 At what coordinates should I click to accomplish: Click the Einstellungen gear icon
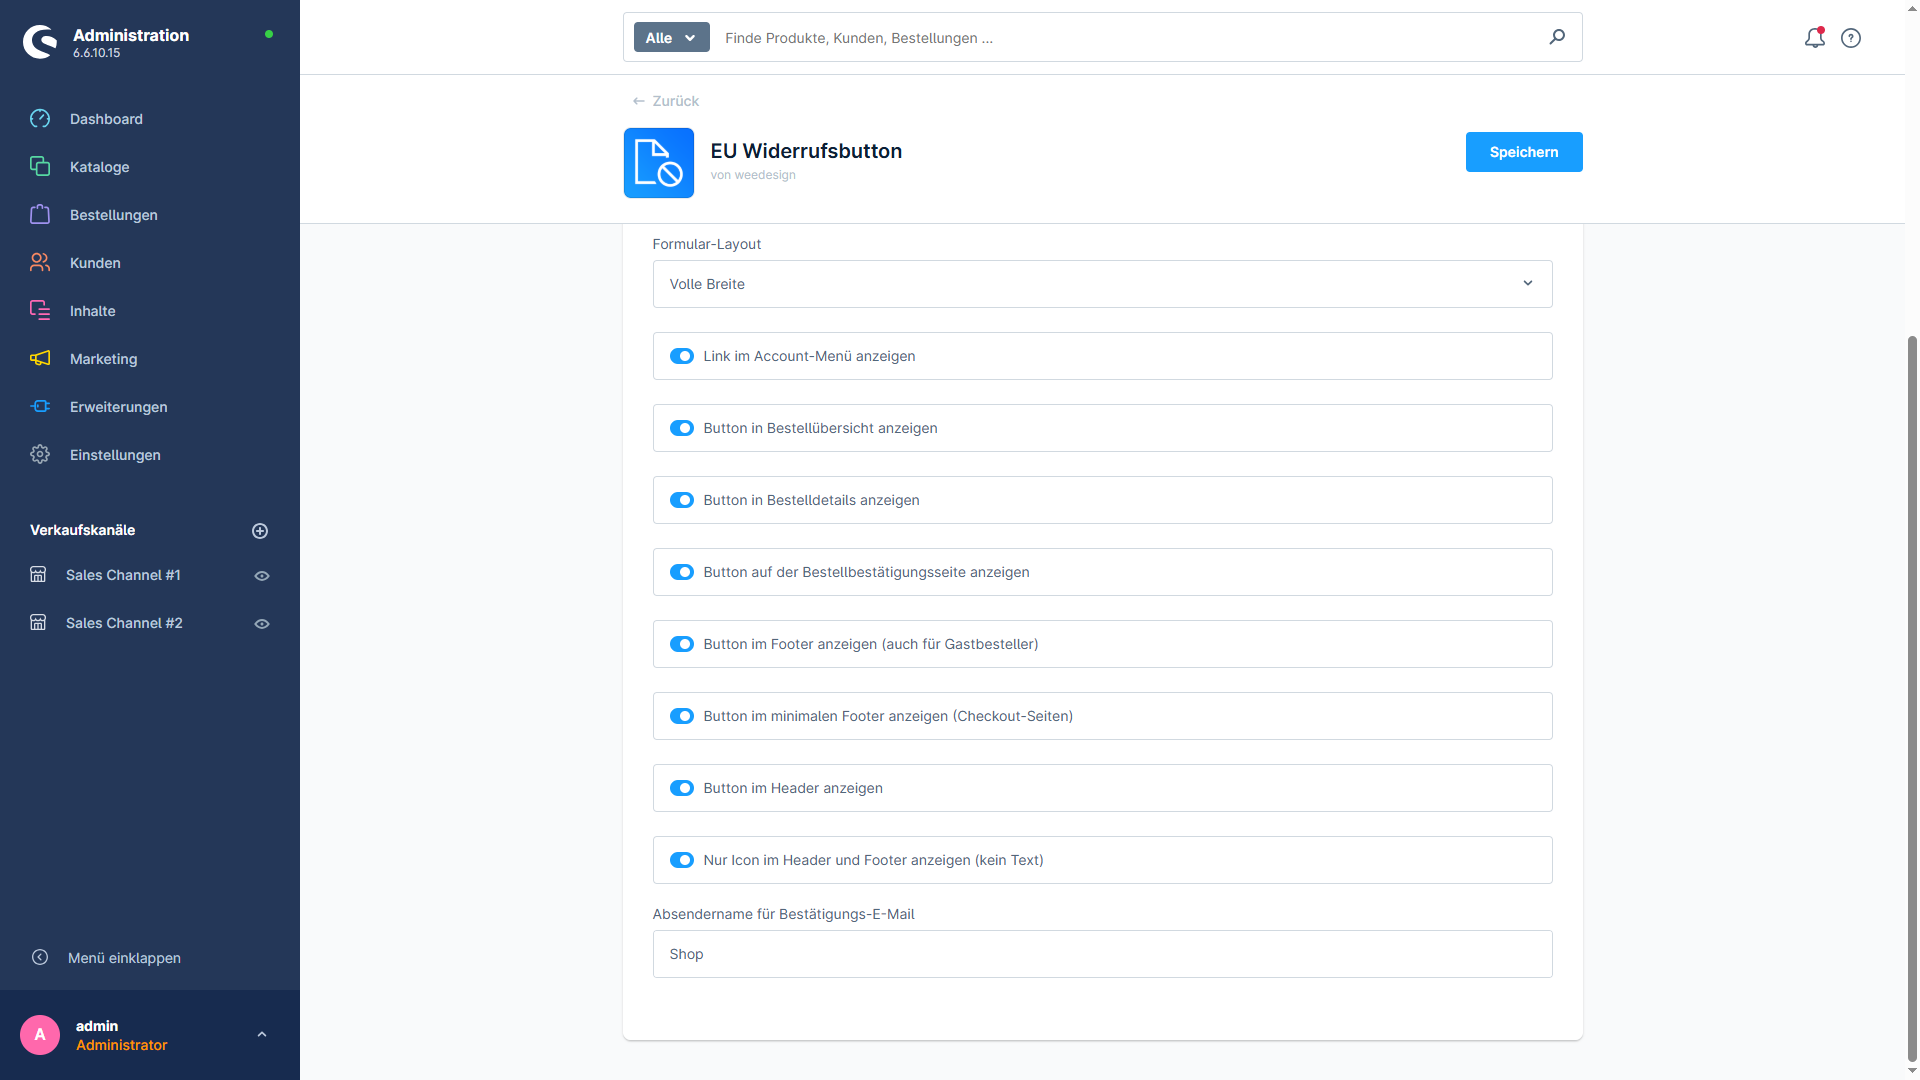[x=40, y=455]
